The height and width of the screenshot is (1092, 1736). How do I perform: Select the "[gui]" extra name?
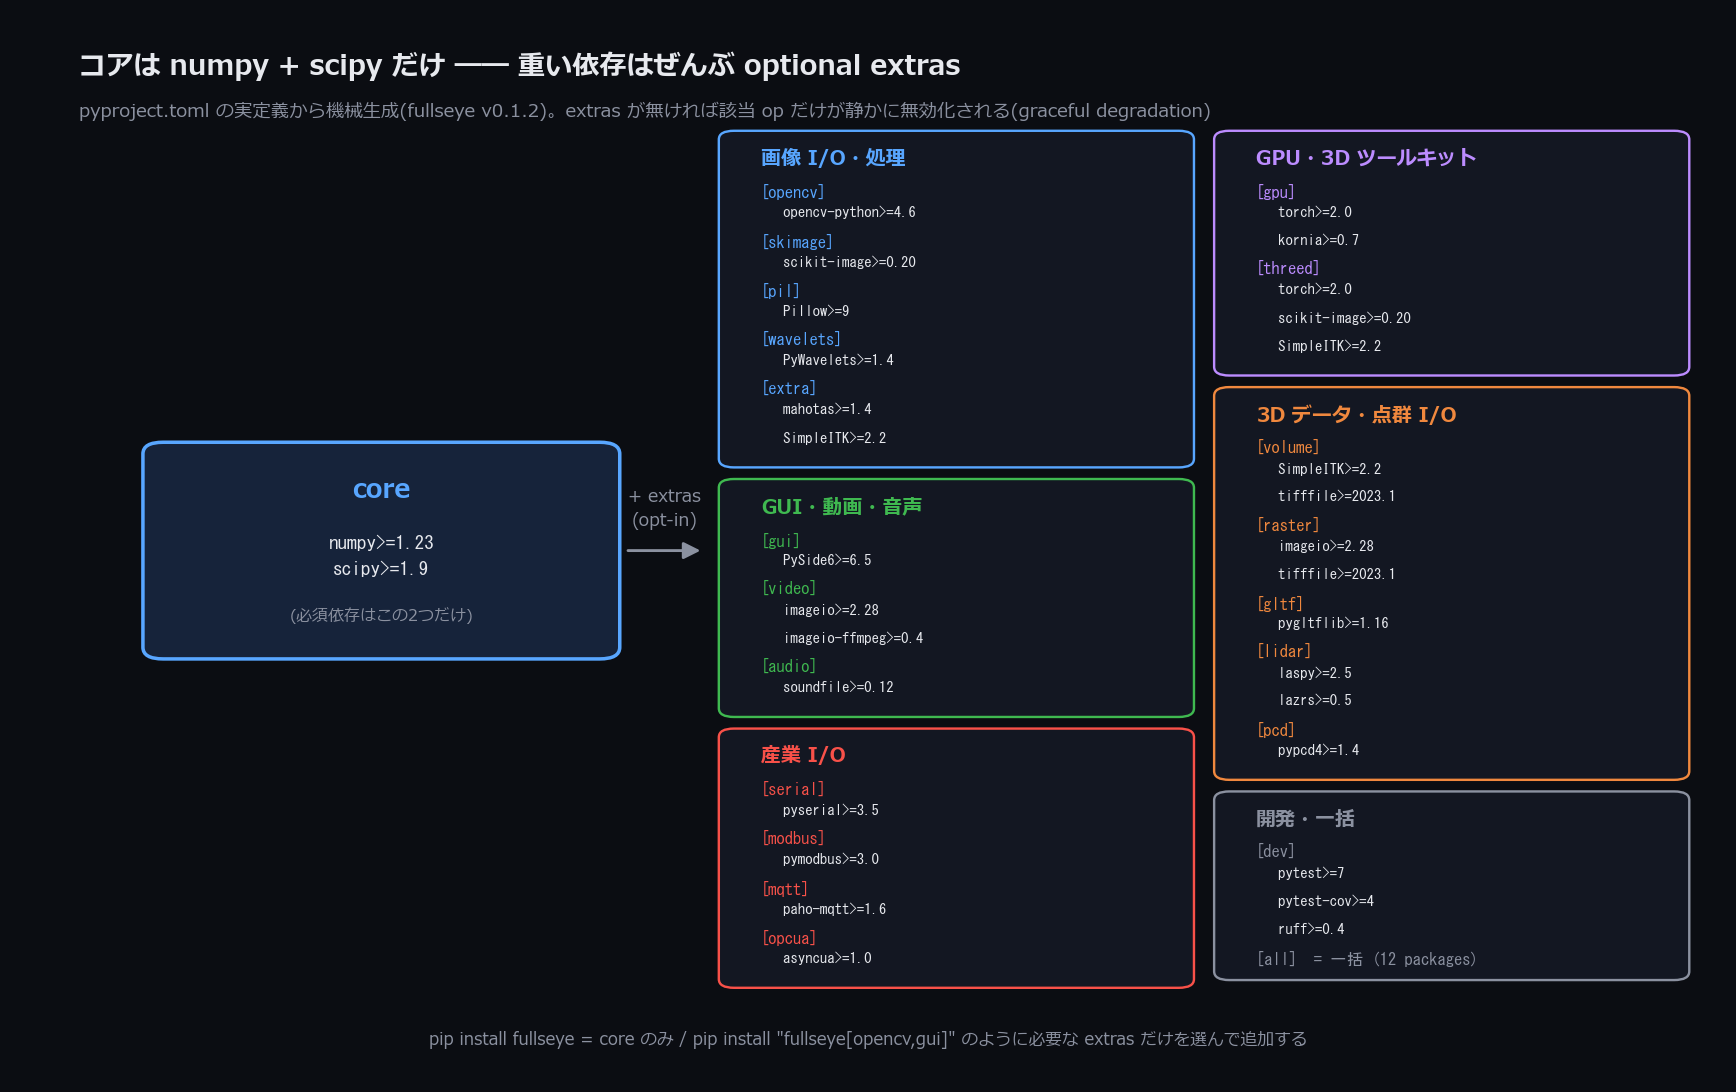(781, 541)
